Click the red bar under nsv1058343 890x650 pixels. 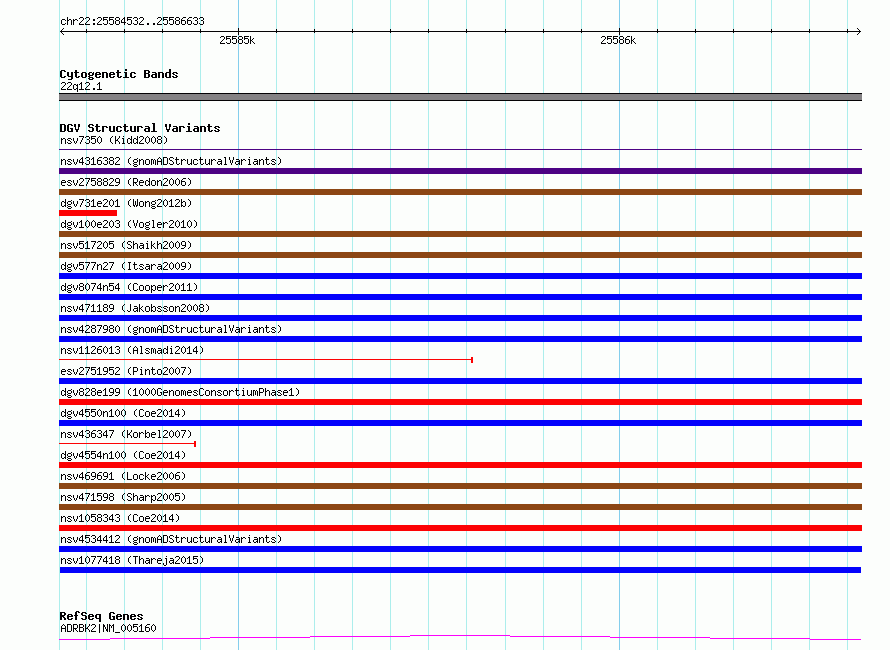pos(460,528)
